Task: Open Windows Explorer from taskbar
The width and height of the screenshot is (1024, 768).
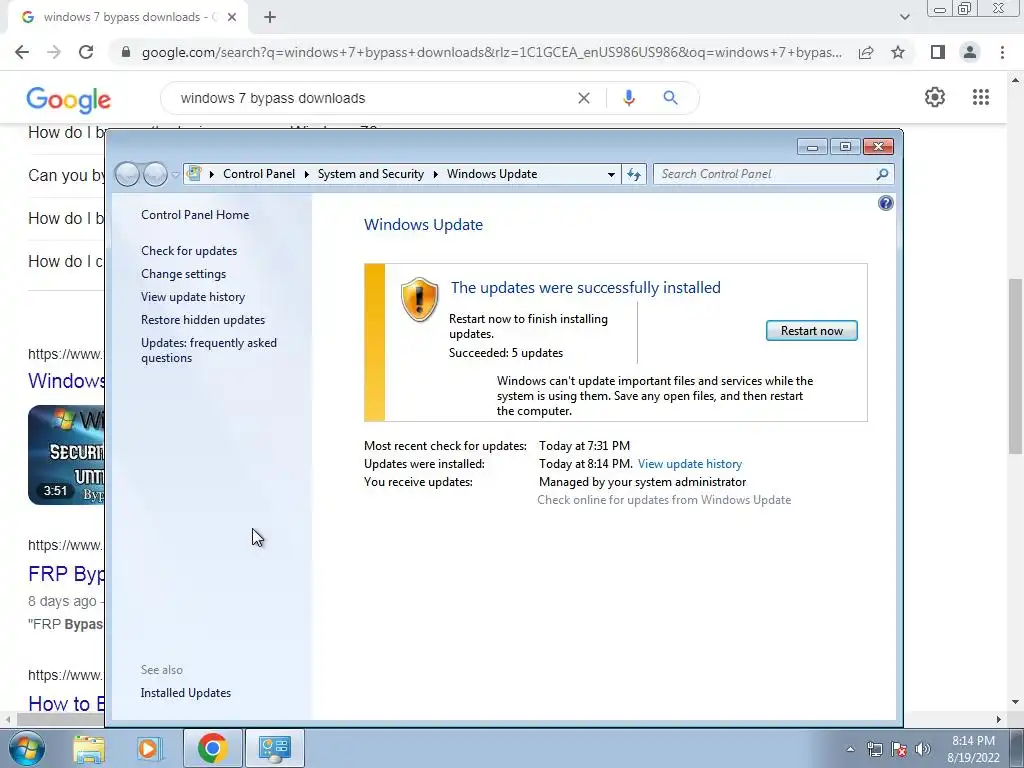Action: [89, 749]
